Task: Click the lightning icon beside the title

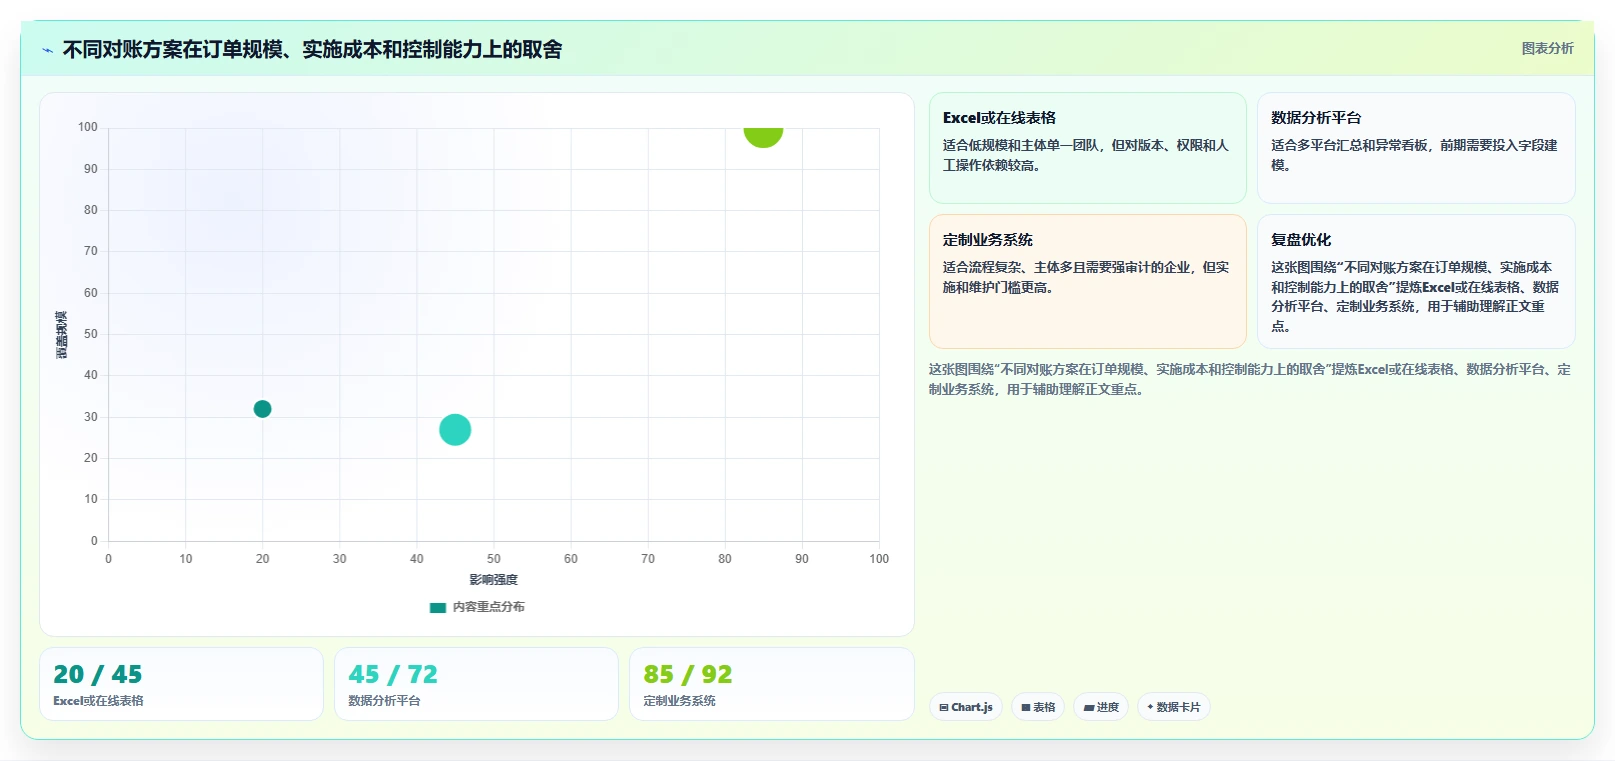Action: (48, 50)
